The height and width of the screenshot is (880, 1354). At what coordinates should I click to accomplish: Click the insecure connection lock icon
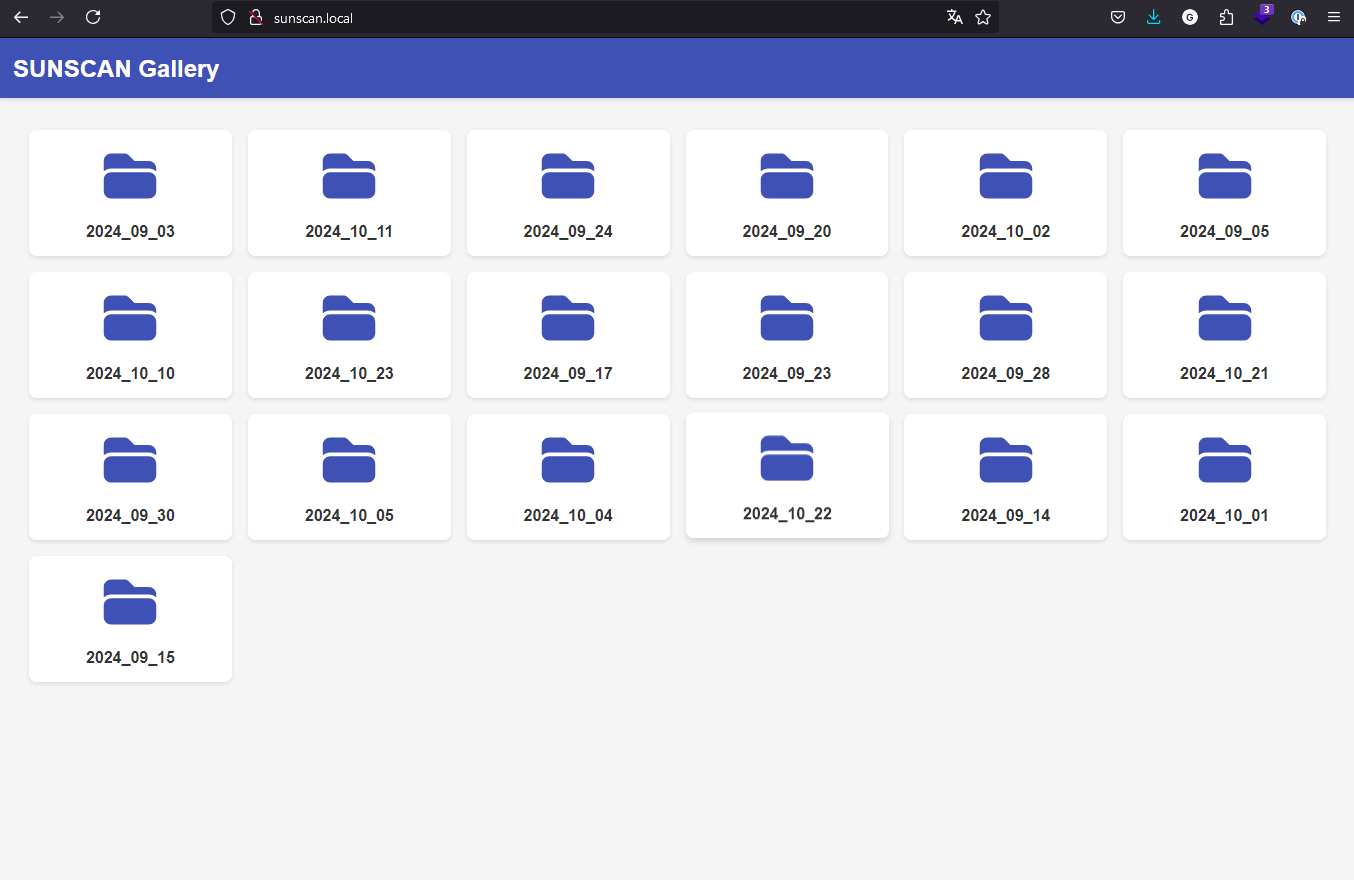tap(255, 17)
